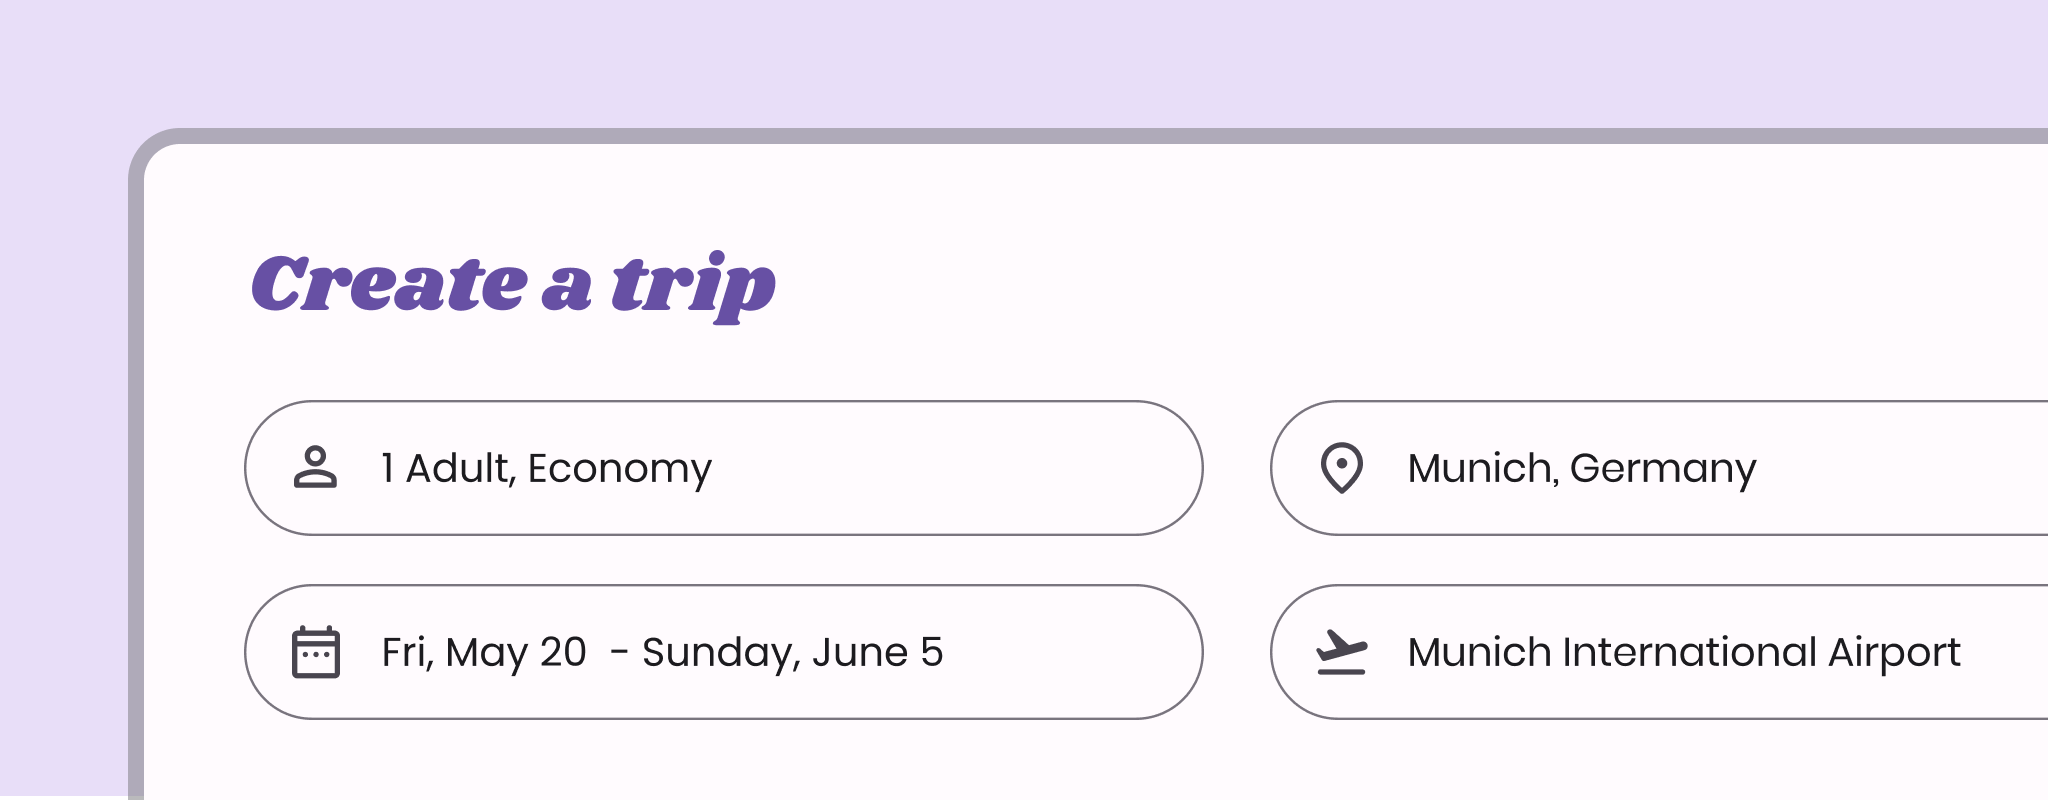Click the airplane takeoff icon
The height and width of the screenshot is (800, 2048).
tap(1341, 652)
